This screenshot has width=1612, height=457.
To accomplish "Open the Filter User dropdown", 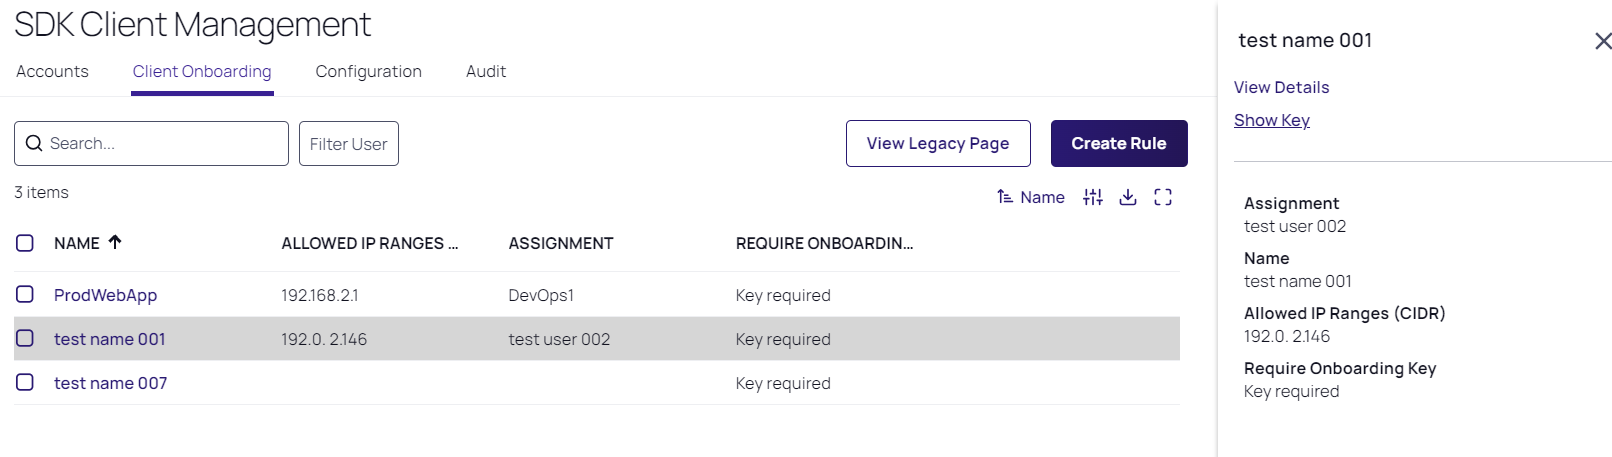I will point(348,144).
